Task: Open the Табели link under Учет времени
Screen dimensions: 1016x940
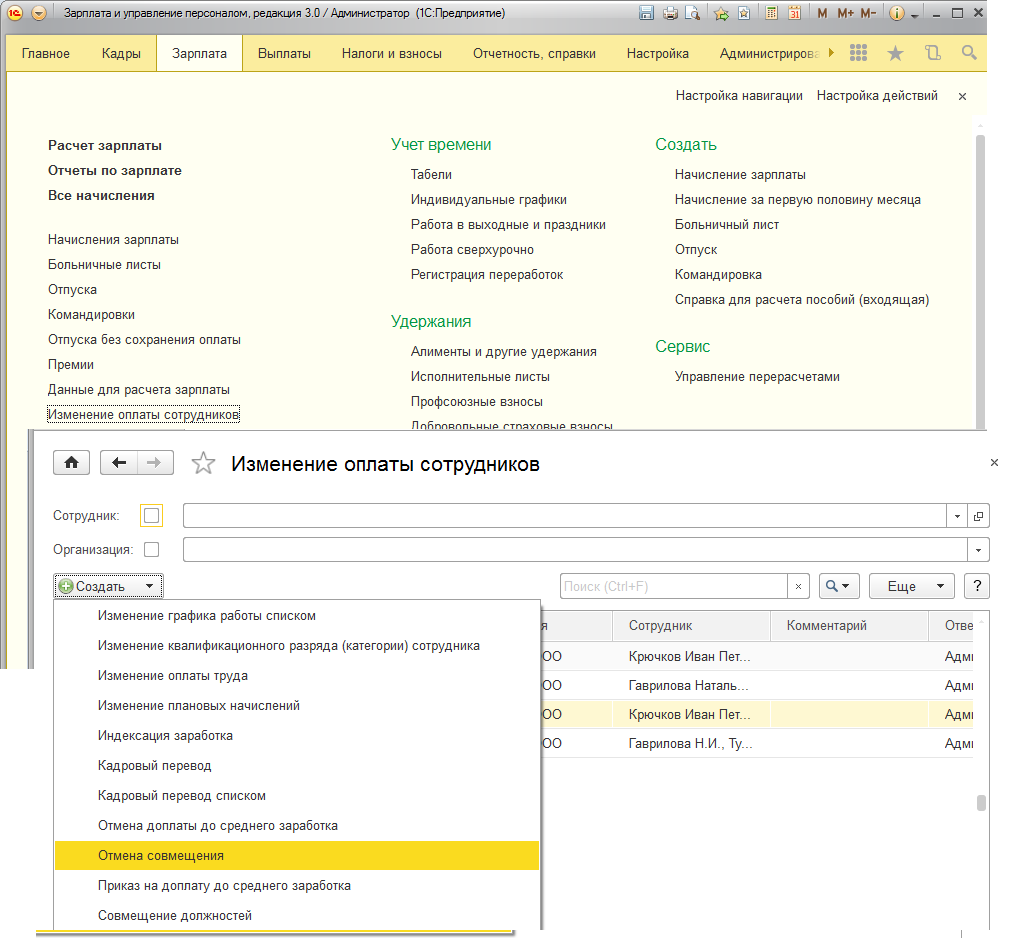Action: [x=431, y=174]
